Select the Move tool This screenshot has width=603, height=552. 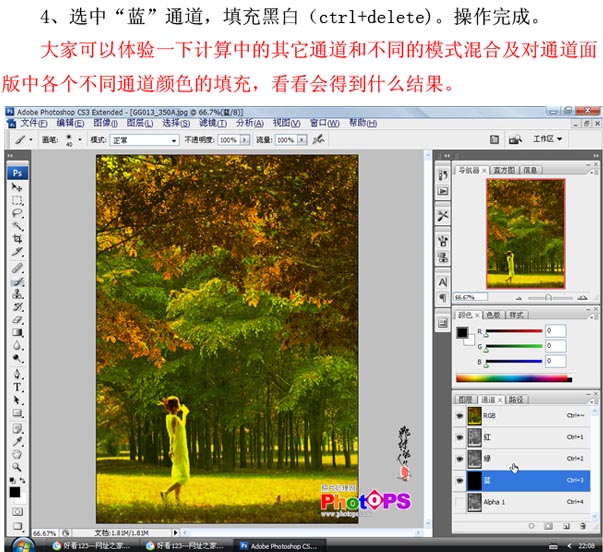point(17,187)
